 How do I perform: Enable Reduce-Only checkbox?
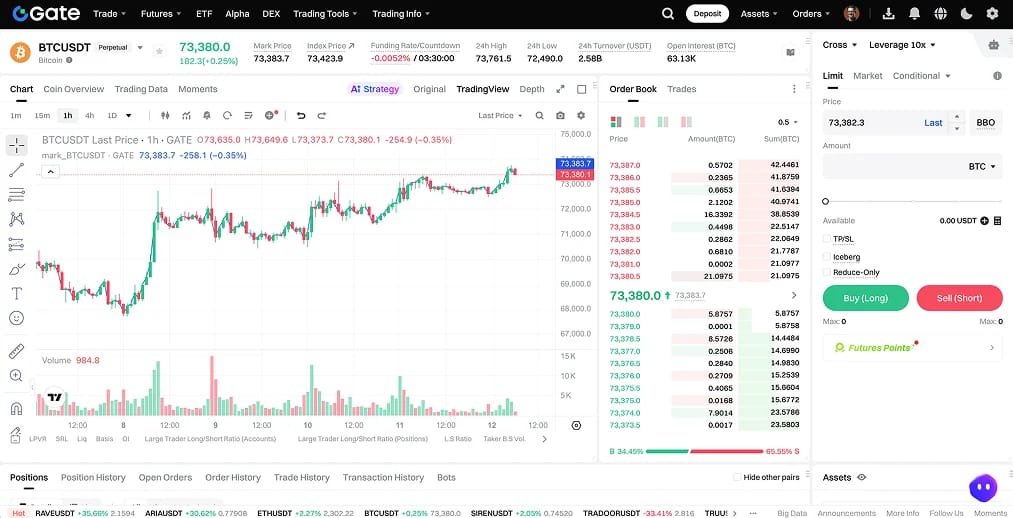[x=827, y=272]
